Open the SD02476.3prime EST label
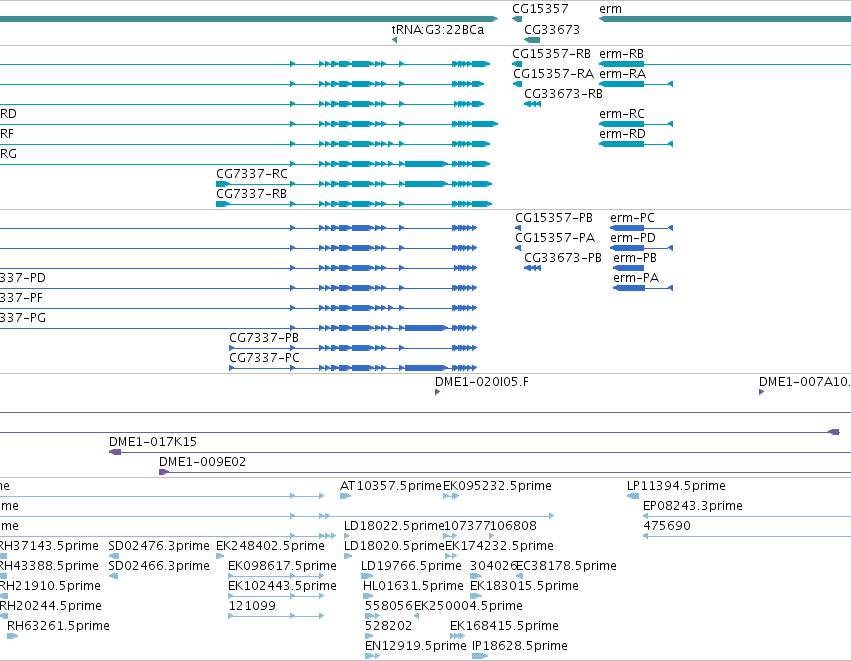This screenshot has width=851, height=661. click(x=158, y=546)
